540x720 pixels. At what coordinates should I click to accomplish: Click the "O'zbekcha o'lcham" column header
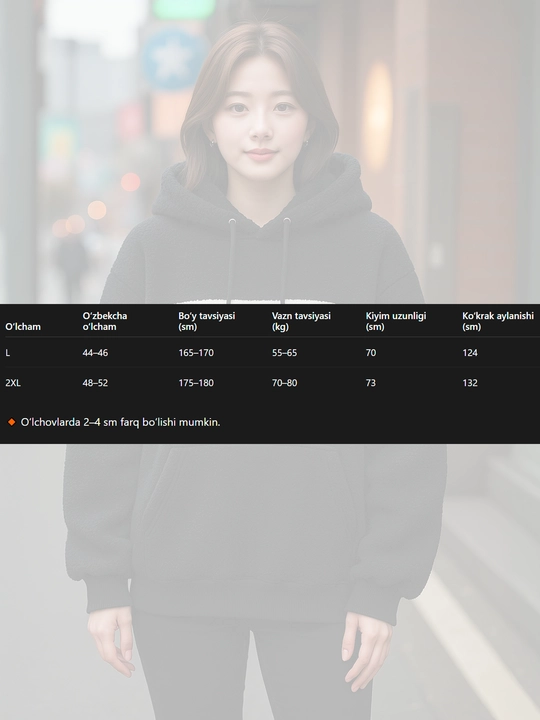[x=105, y=321]
